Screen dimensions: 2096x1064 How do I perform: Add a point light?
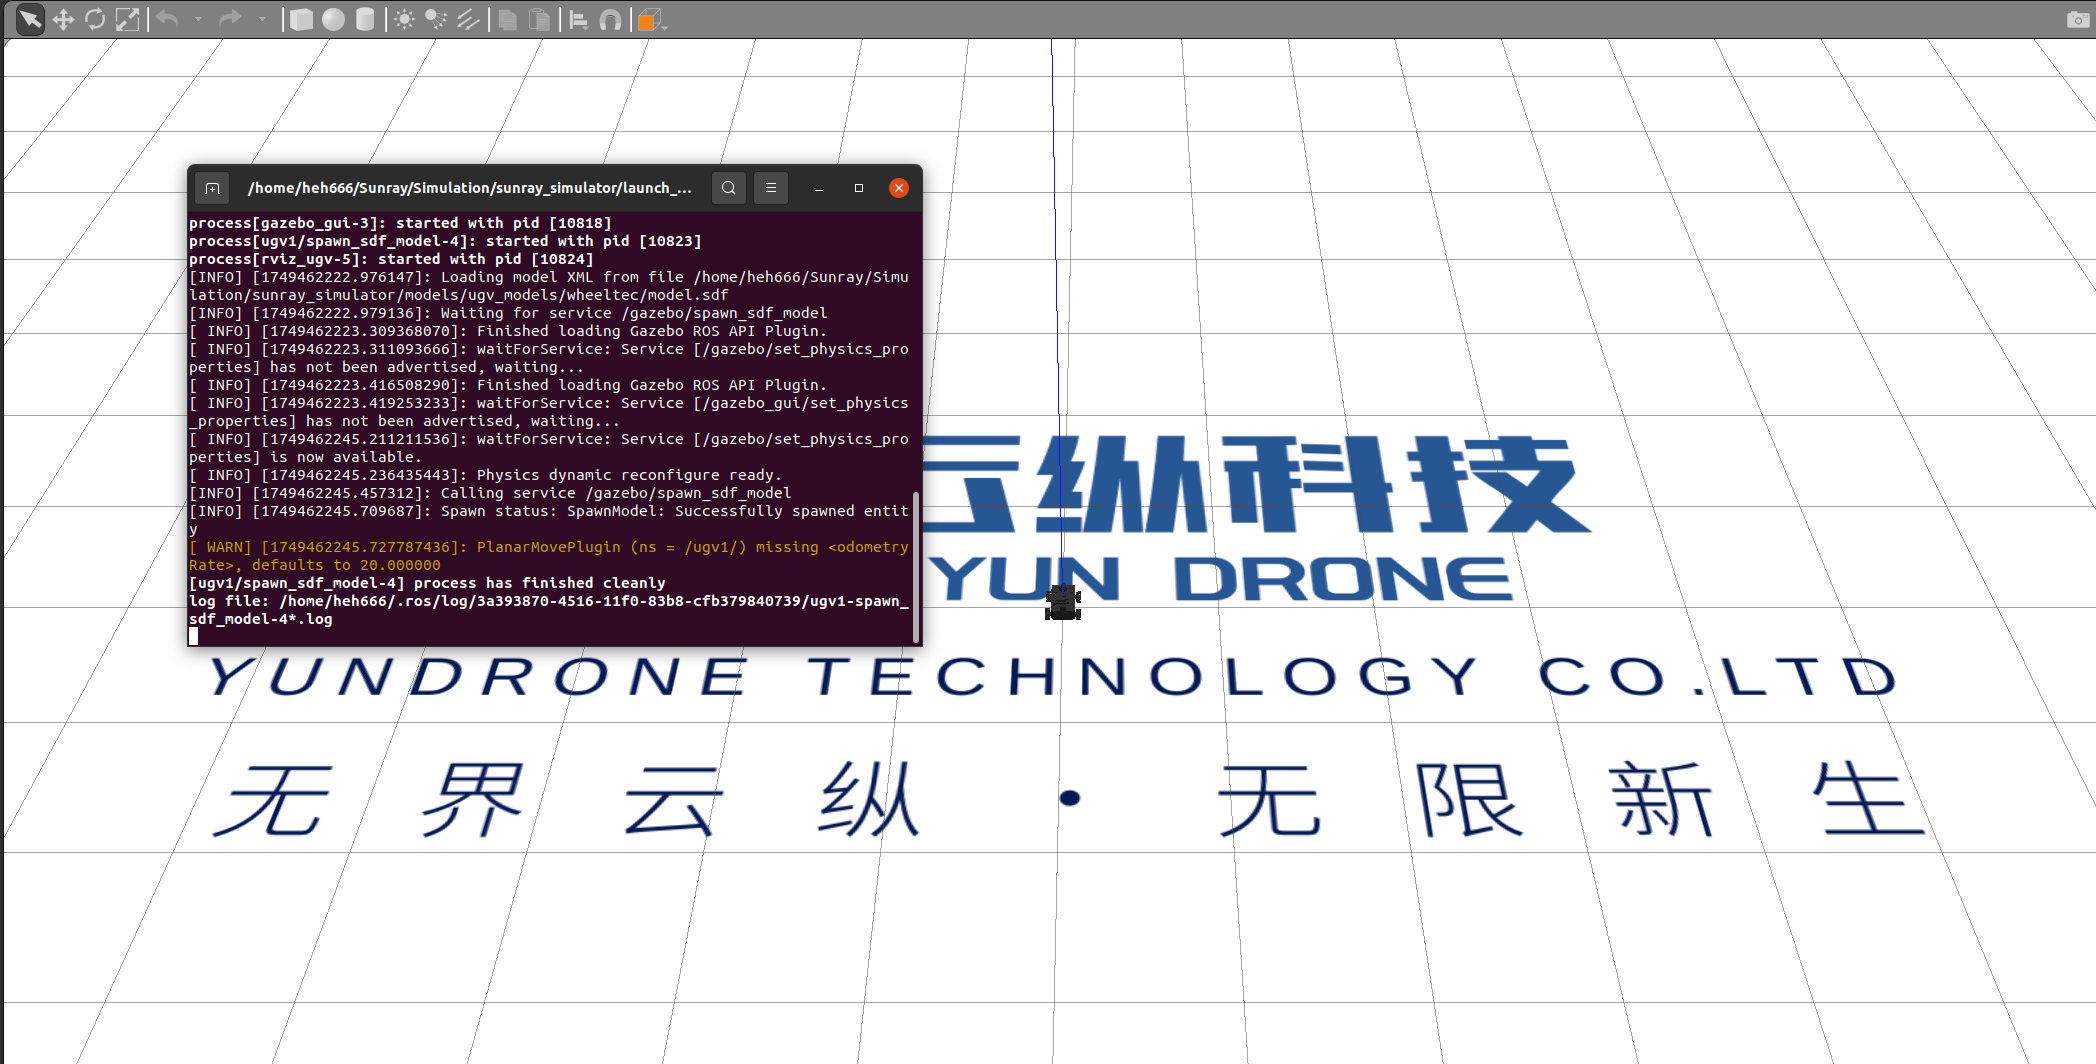tap(404, 19)
